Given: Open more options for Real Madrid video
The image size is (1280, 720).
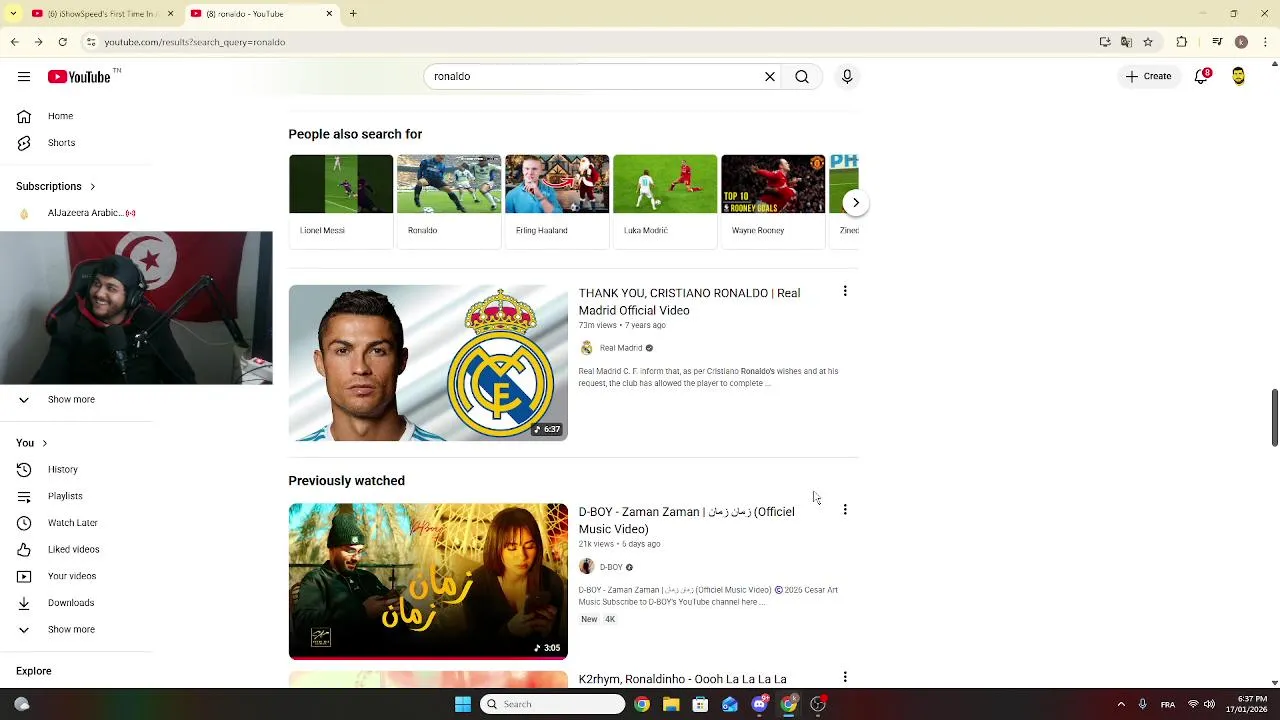Looking at the screenshot, I should pyautogui.click(x=845, y=291).
